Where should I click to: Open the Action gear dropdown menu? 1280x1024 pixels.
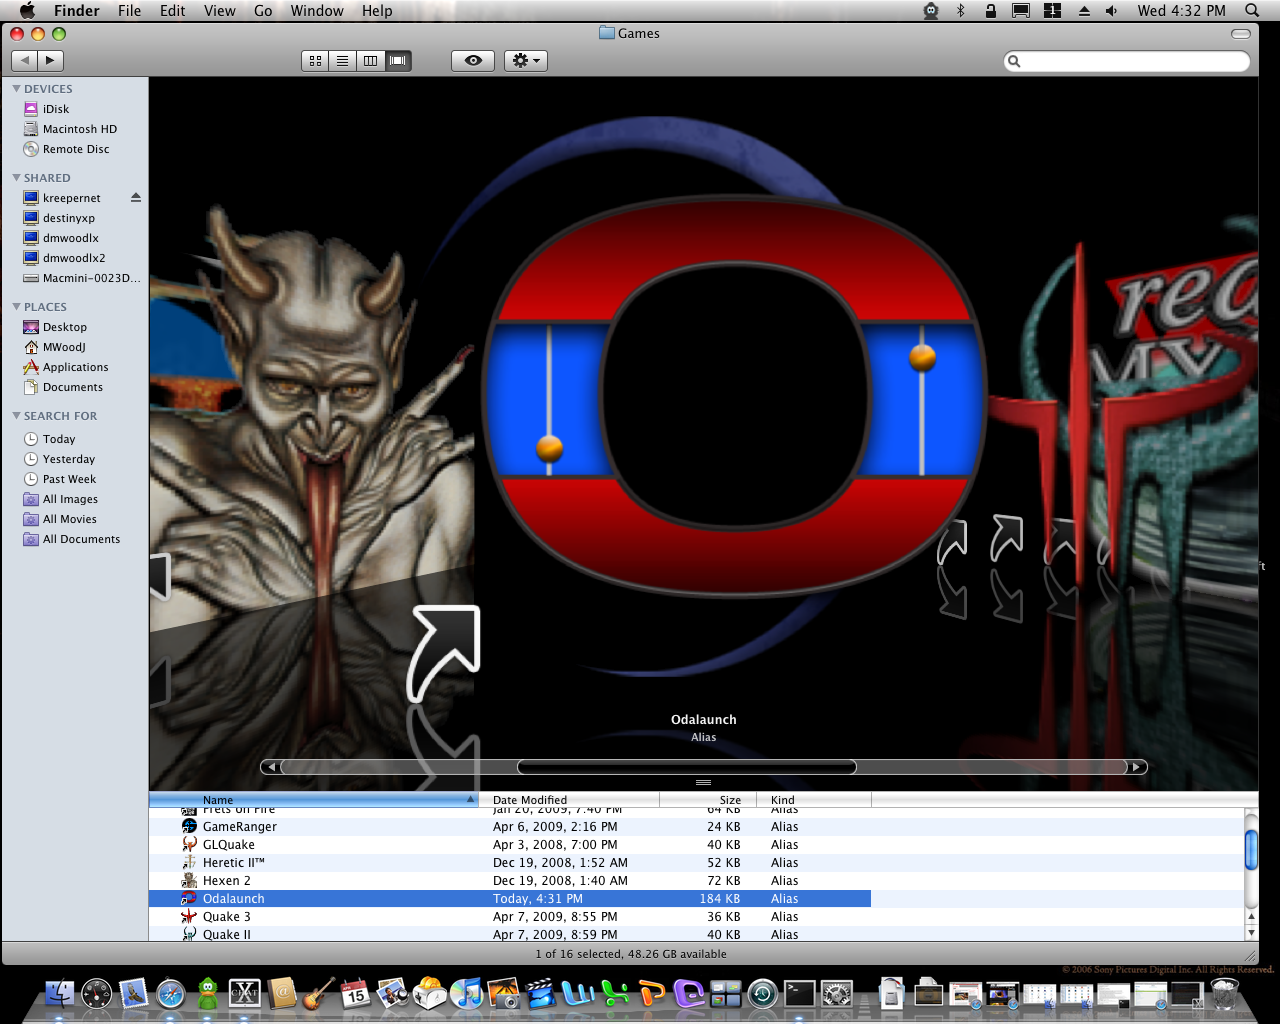coord(525,61)
